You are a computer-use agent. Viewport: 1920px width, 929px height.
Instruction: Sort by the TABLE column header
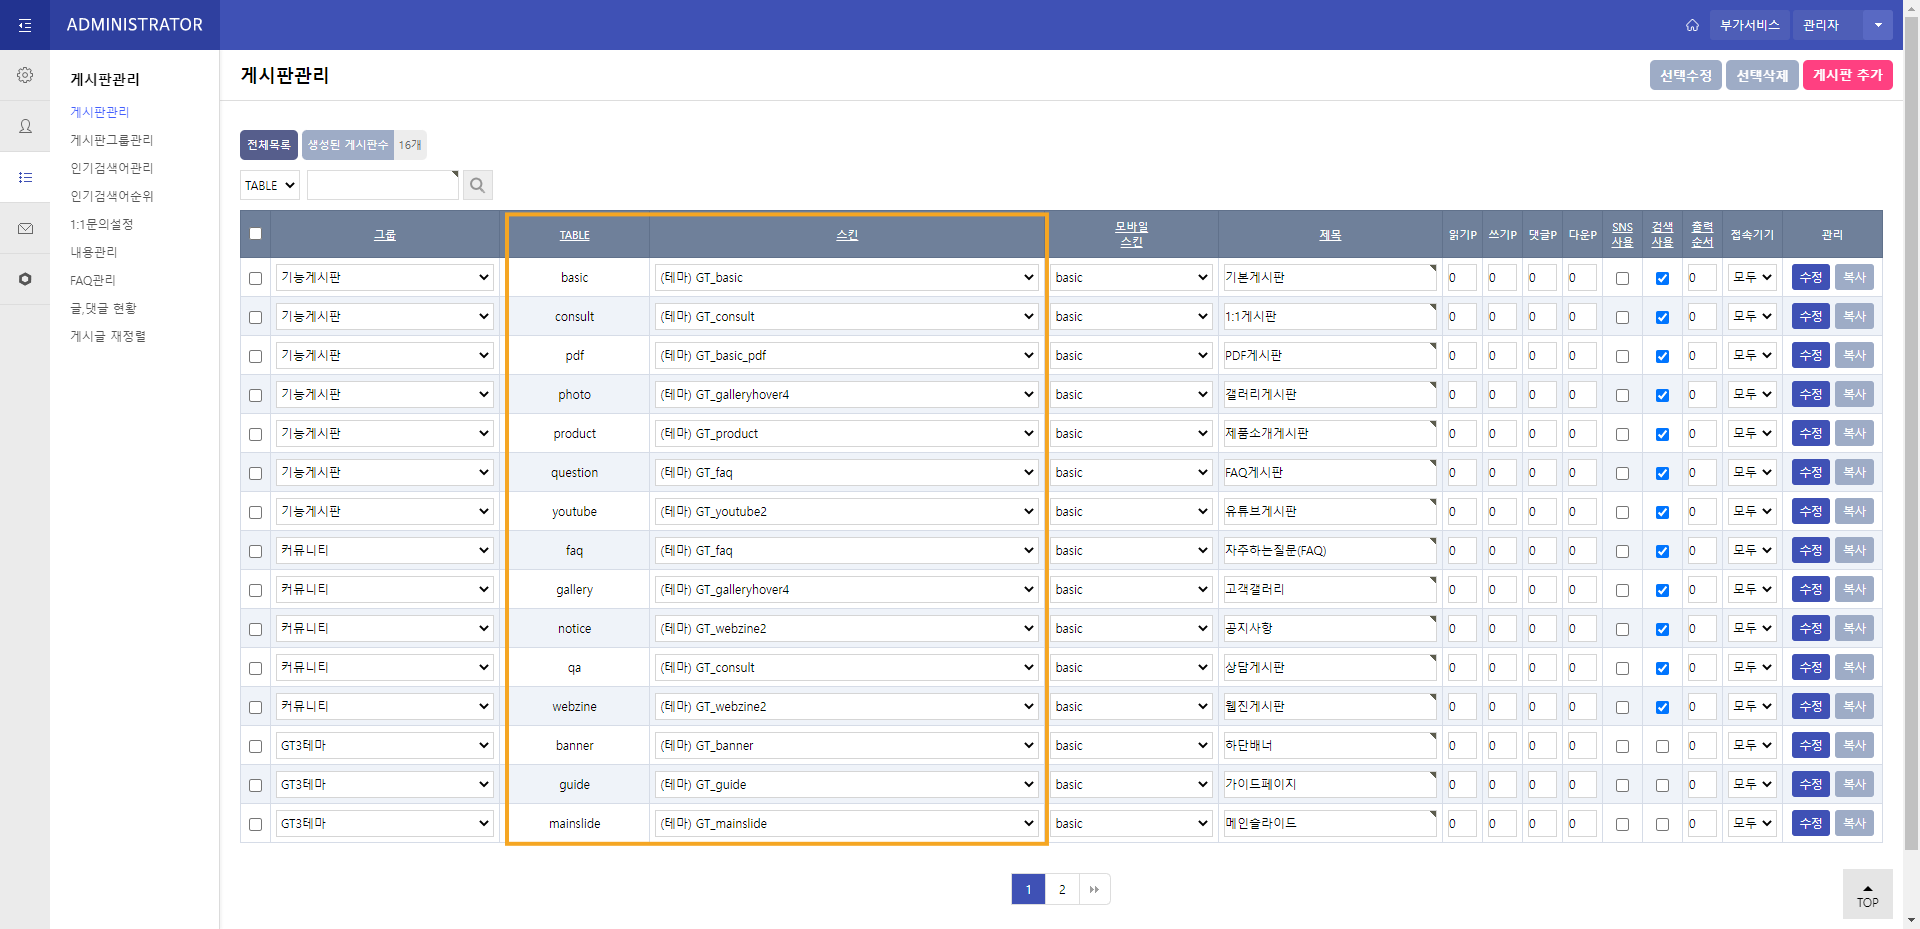[574, 235]
